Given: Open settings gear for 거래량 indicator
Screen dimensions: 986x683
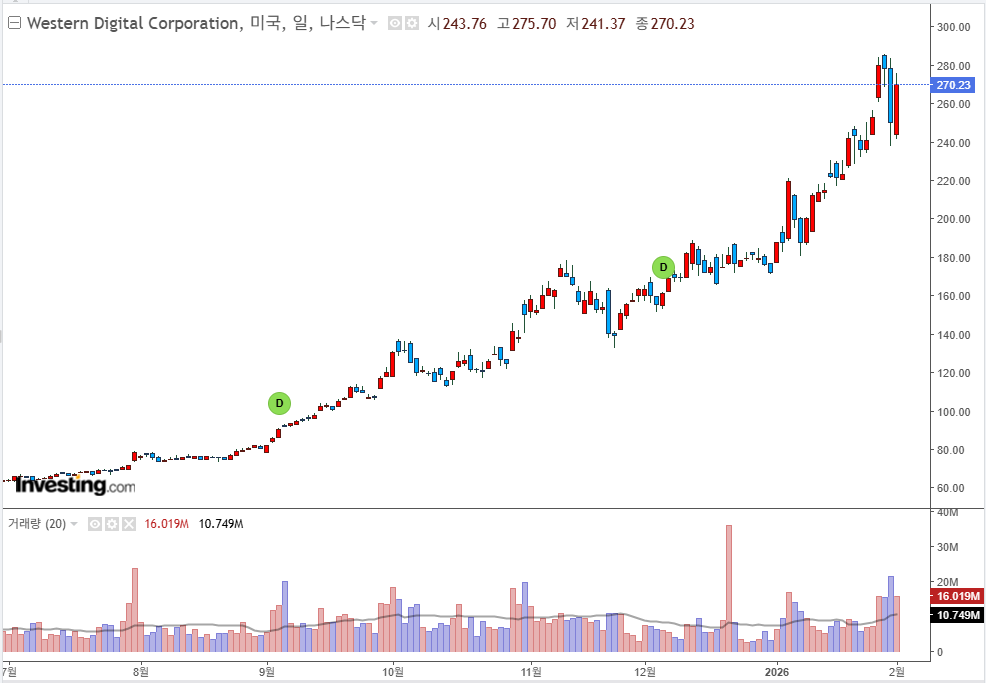Looking at the screenshot, I should pos(112,524).
